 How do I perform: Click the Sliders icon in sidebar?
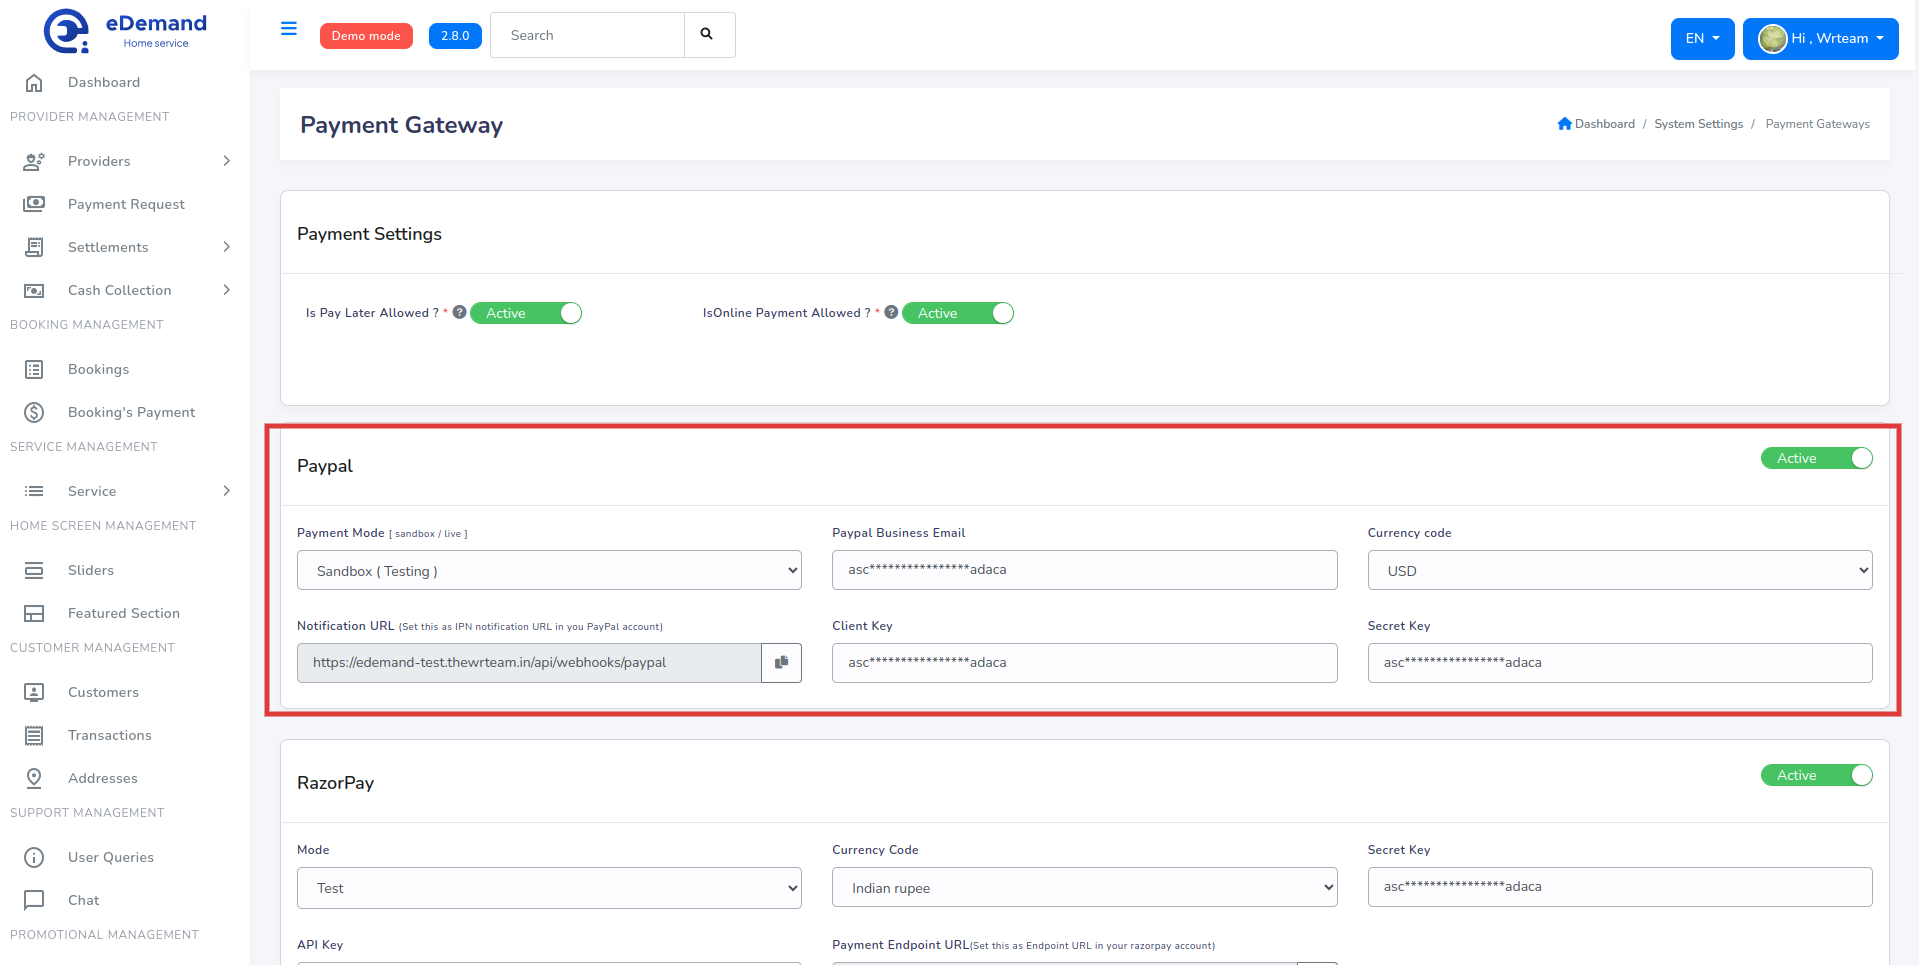coord(34,570)
